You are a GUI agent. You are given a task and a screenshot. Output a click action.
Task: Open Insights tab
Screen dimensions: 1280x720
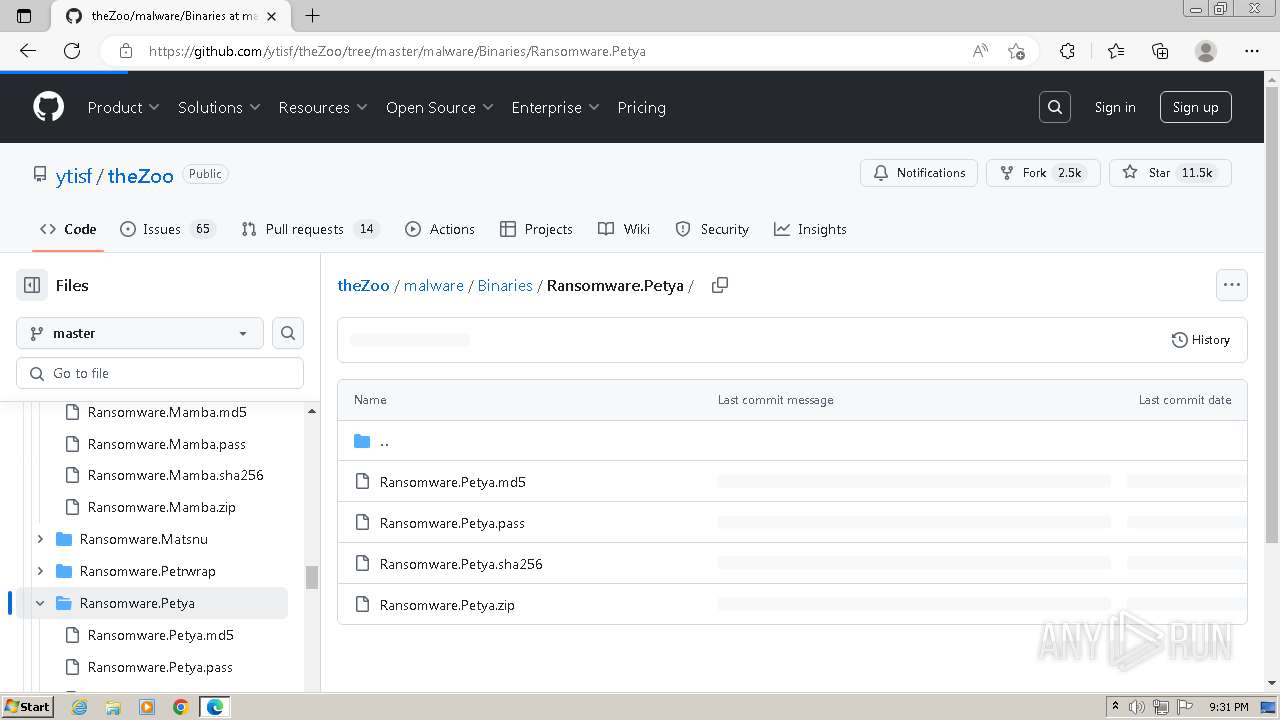click(810, 229)
